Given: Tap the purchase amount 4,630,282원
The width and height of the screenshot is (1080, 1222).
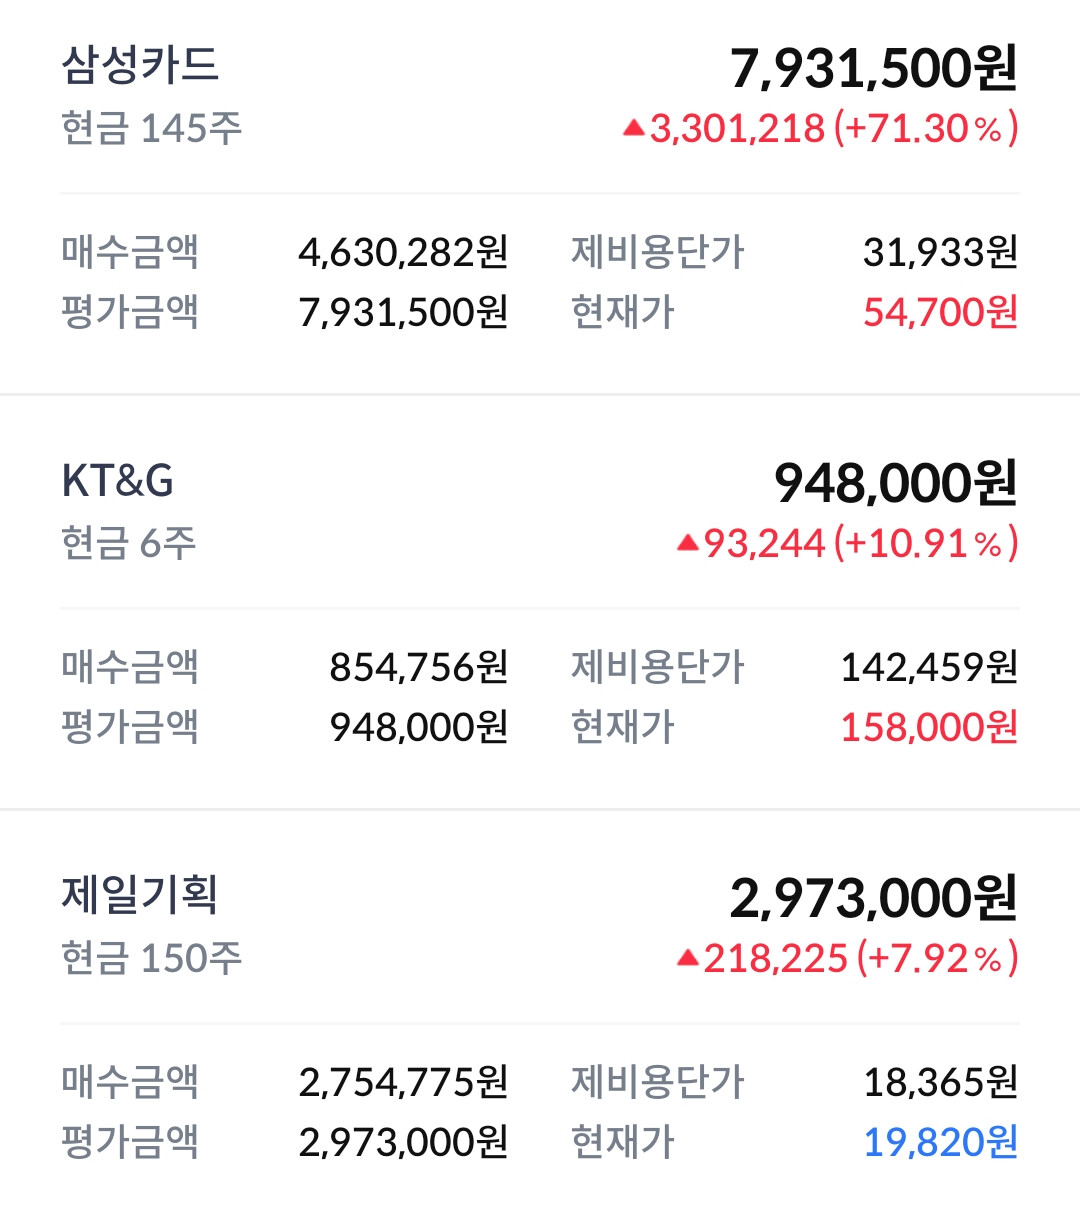Looking at the screenshot, I should [x=403, y=253].
